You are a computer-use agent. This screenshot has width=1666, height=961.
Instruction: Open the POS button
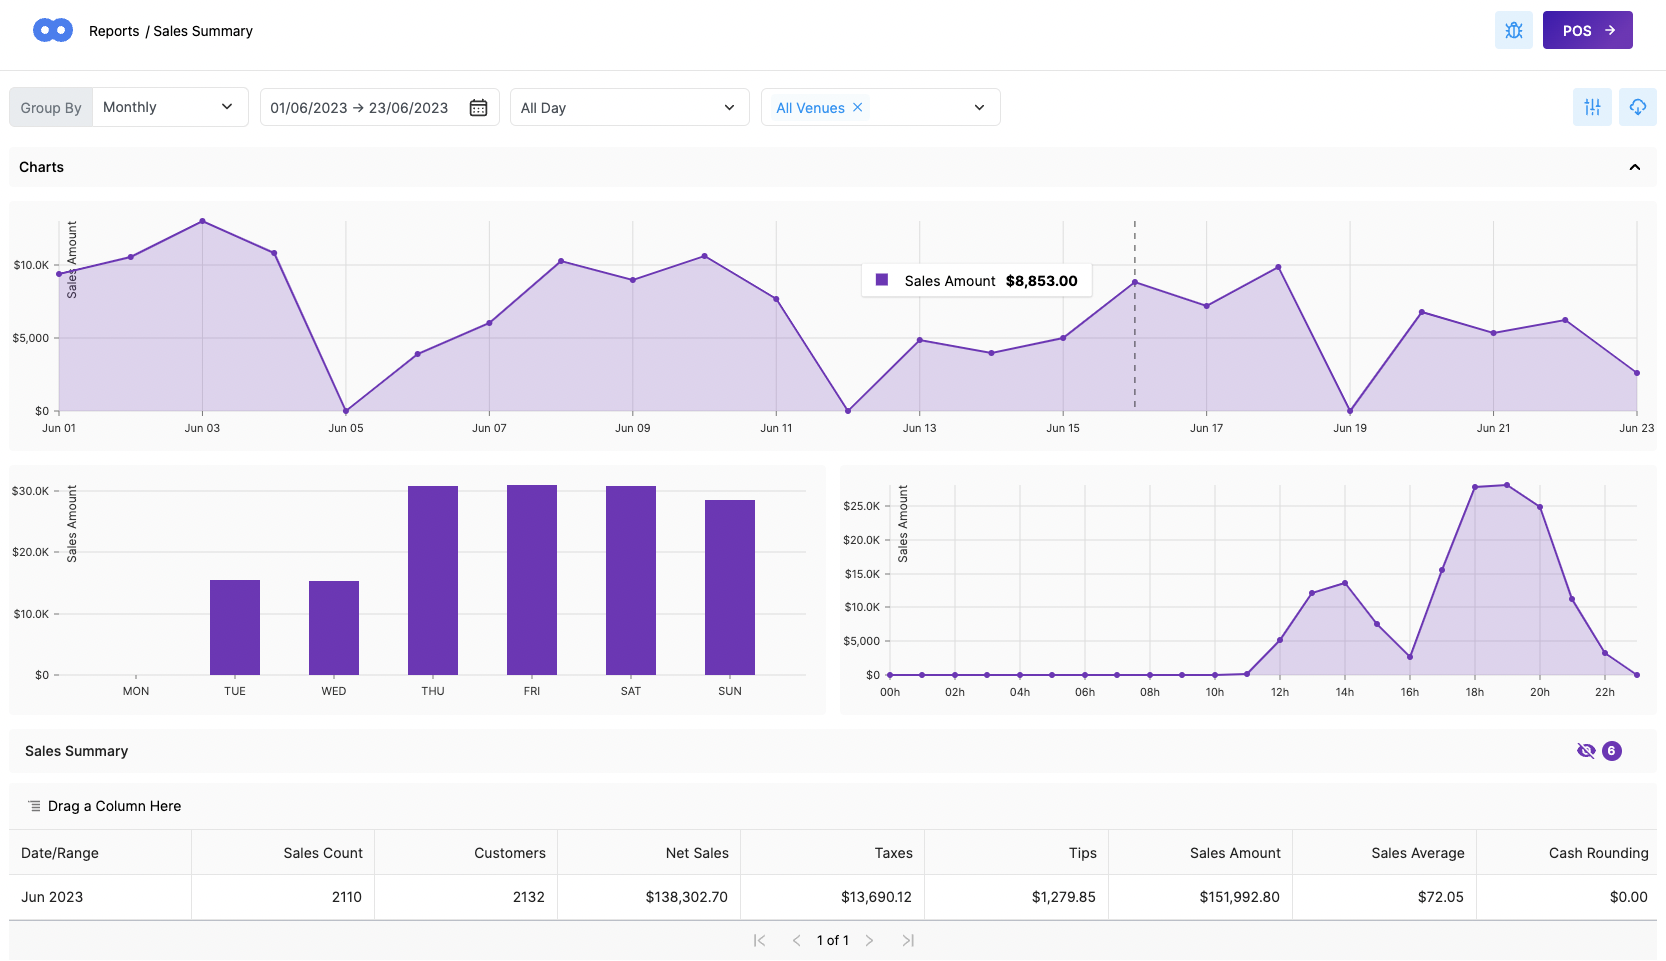click(1587, 30)
